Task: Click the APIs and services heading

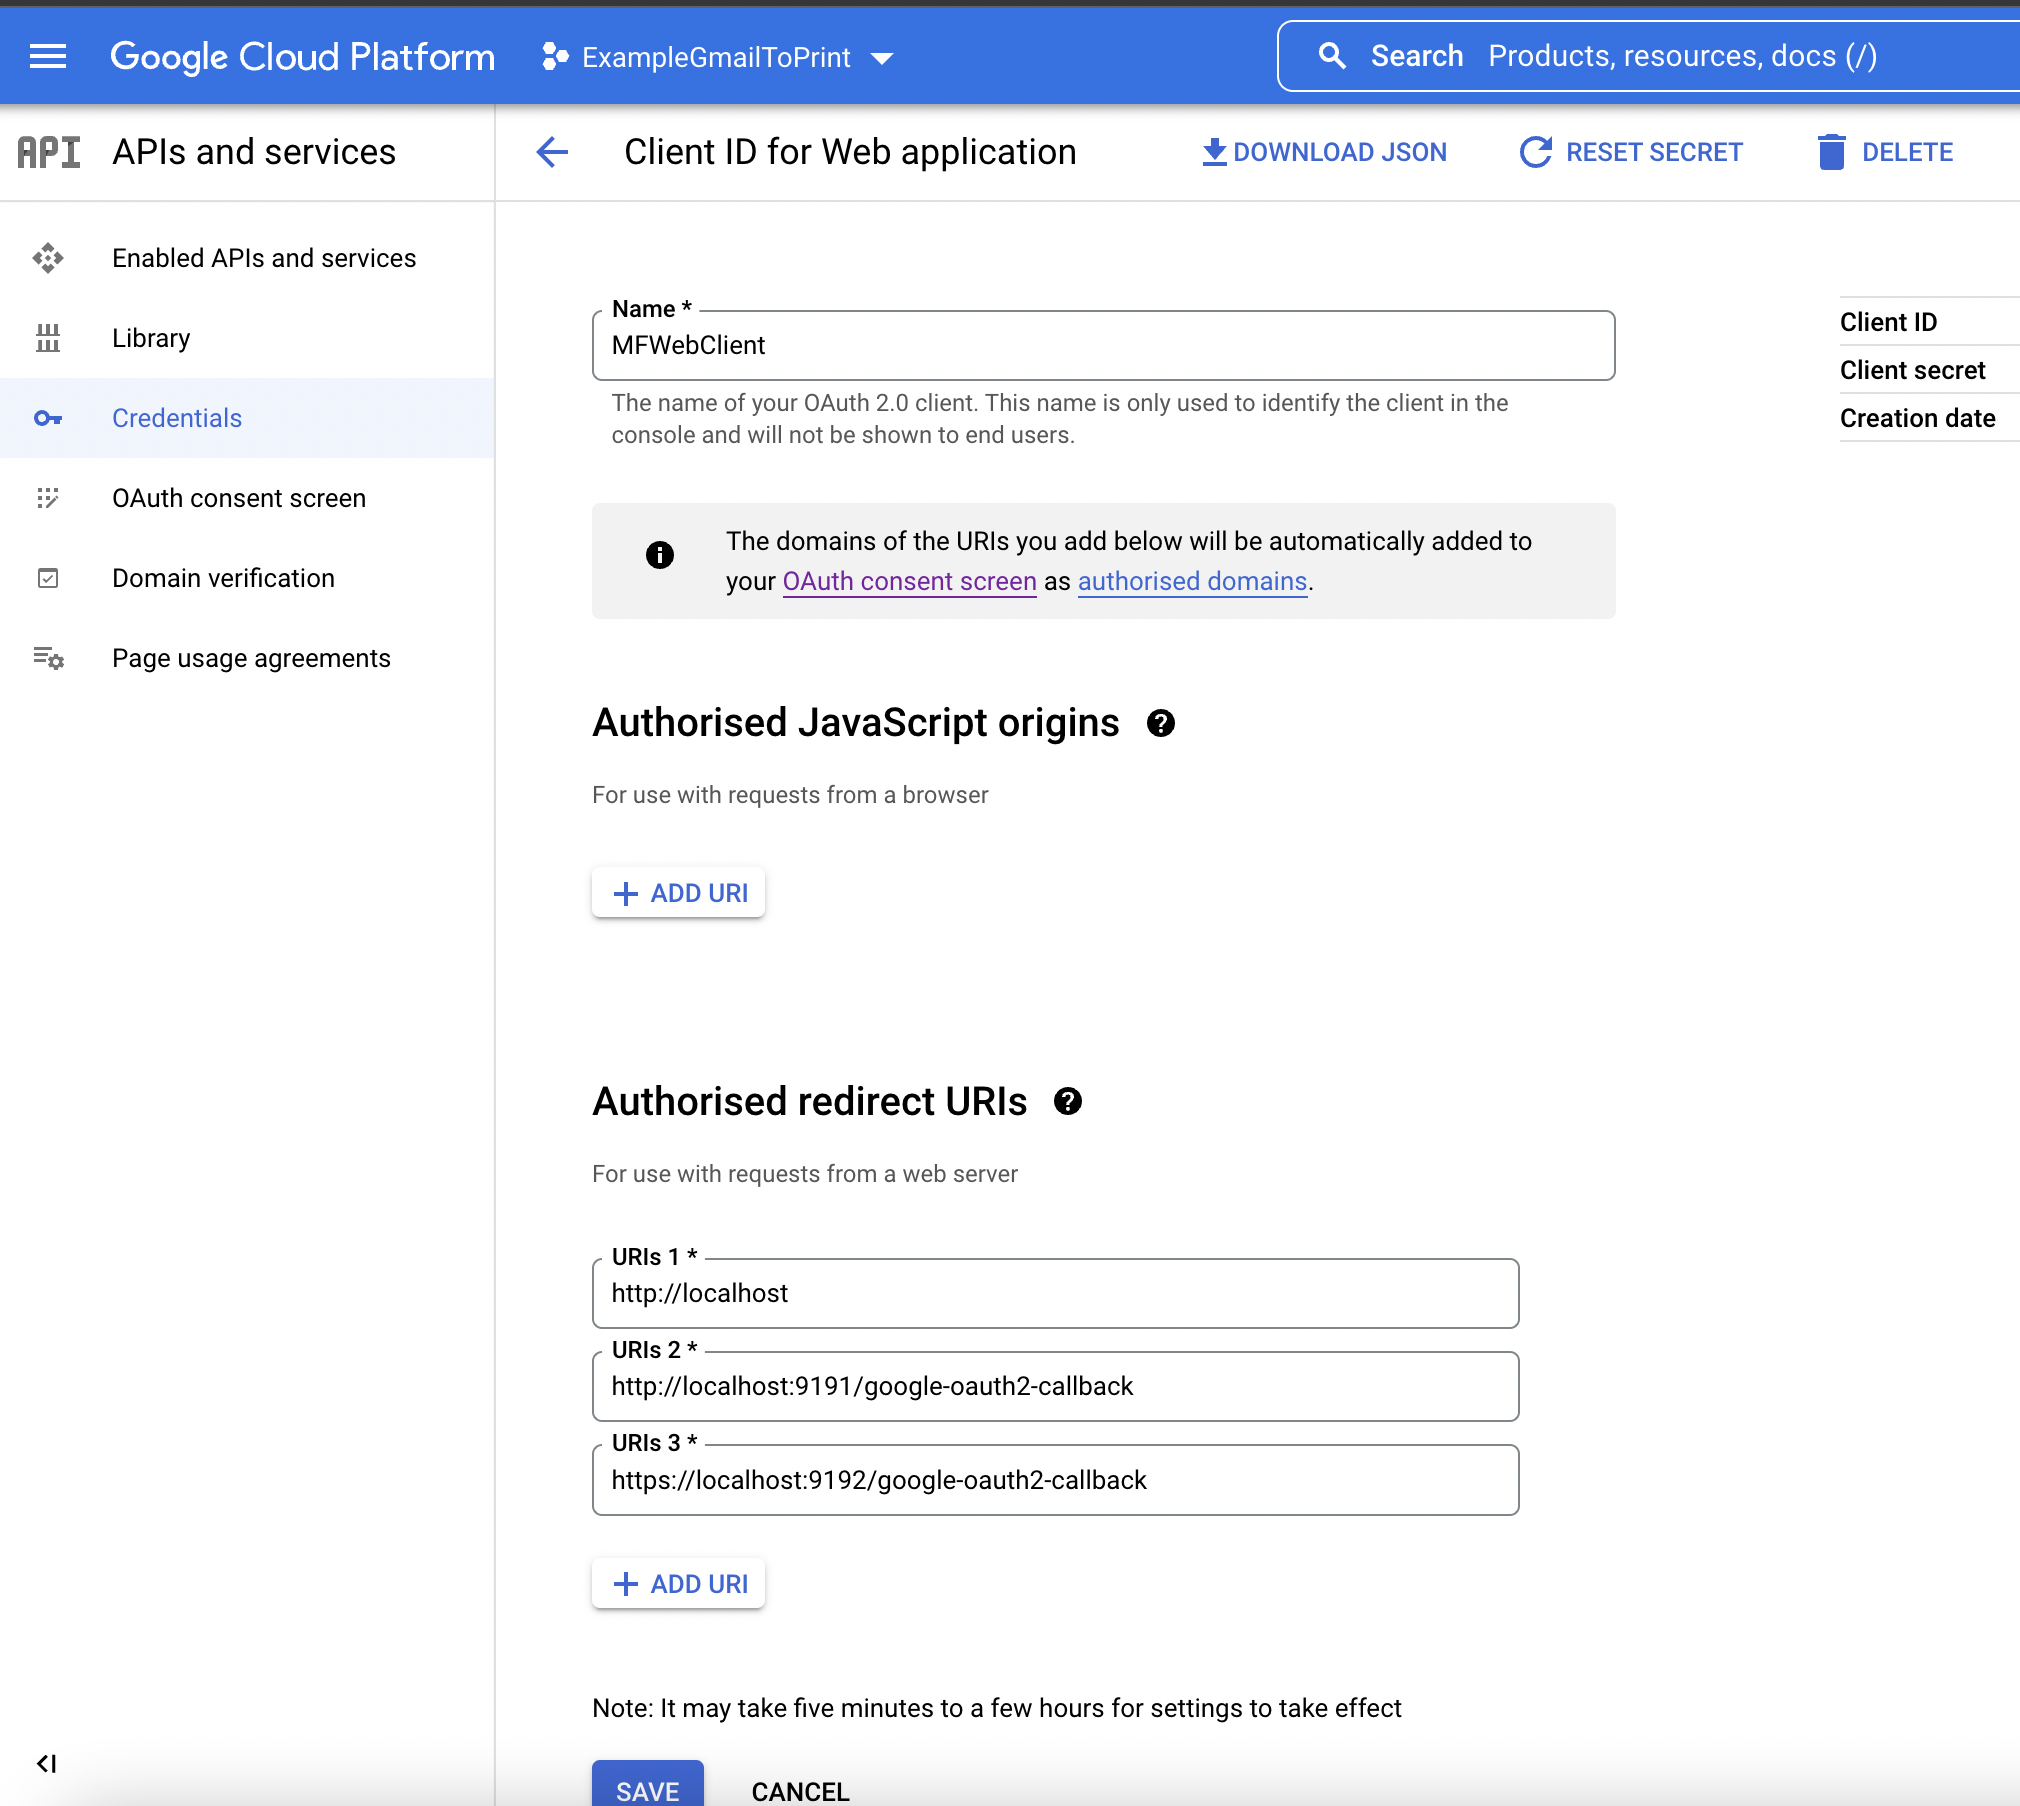Action: [254, 152]
